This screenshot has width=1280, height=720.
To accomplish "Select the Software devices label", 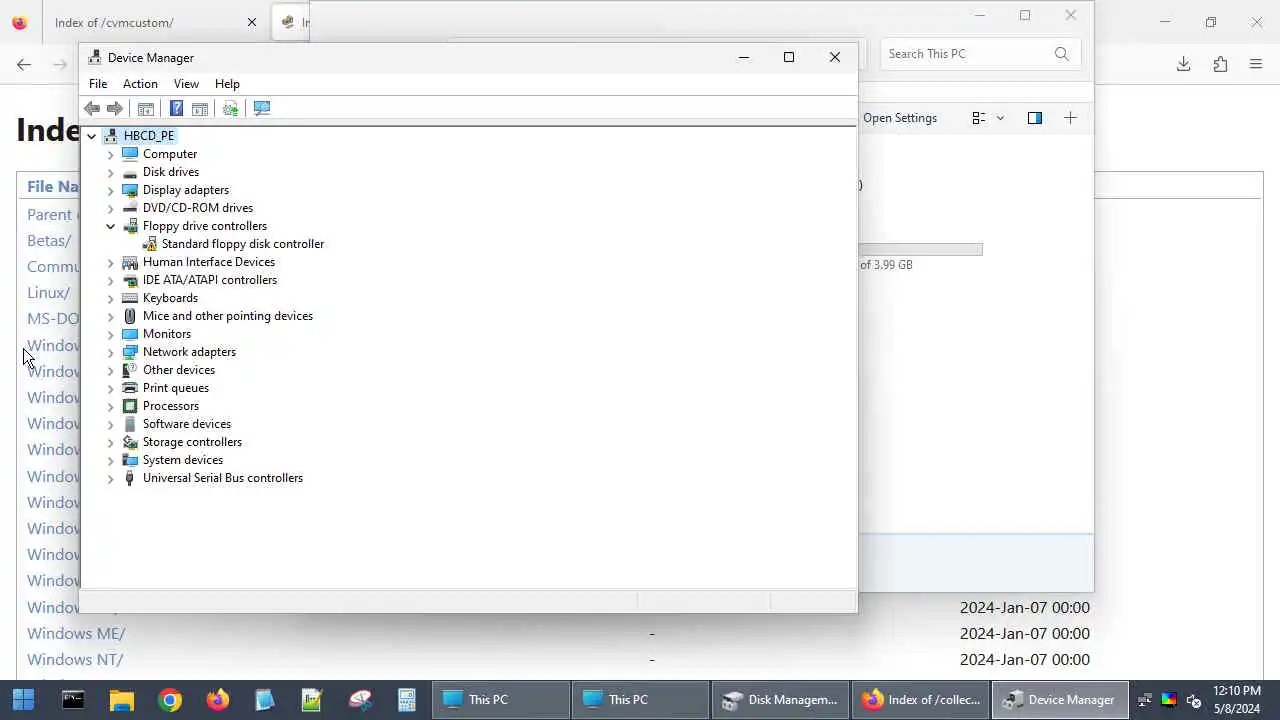I will [x=187, y=424].
